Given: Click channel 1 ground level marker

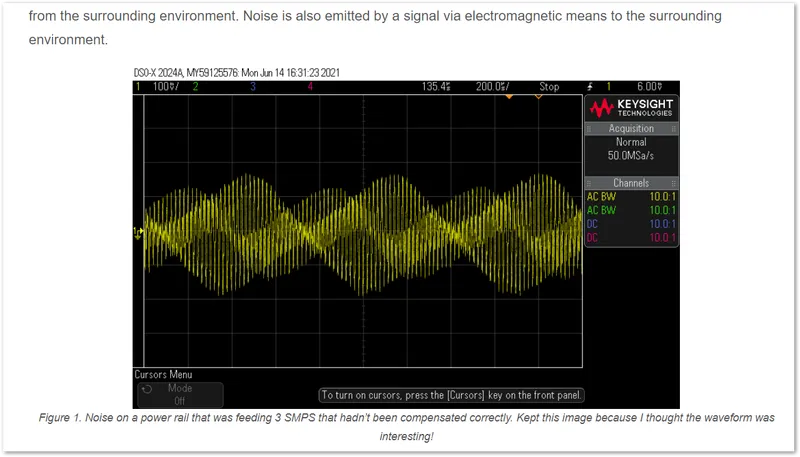Looking at the screenshot, I should 138,232.
